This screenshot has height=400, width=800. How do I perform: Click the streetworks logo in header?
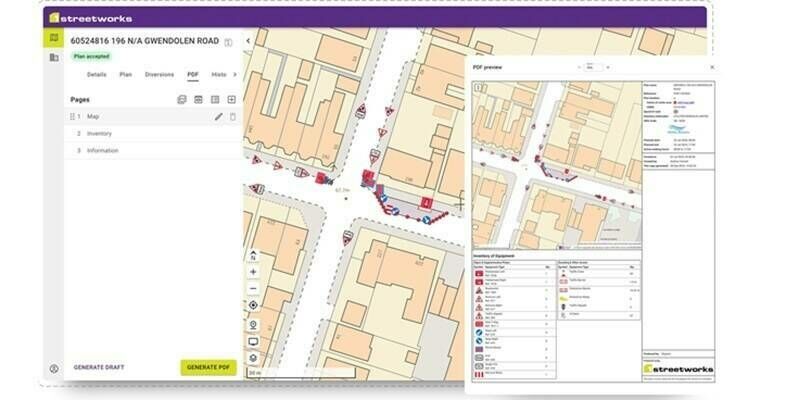90,18
